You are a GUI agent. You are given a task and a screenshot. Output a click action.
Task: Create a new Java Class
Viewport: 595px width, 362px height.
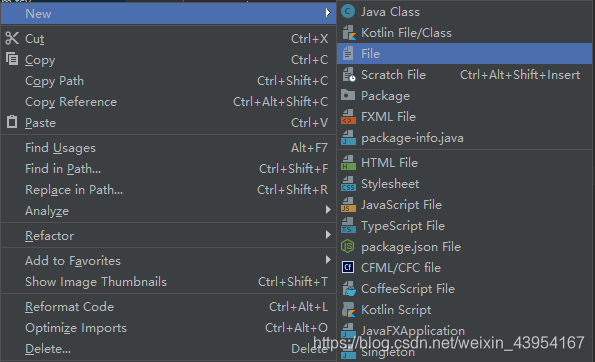click(464, 12)
